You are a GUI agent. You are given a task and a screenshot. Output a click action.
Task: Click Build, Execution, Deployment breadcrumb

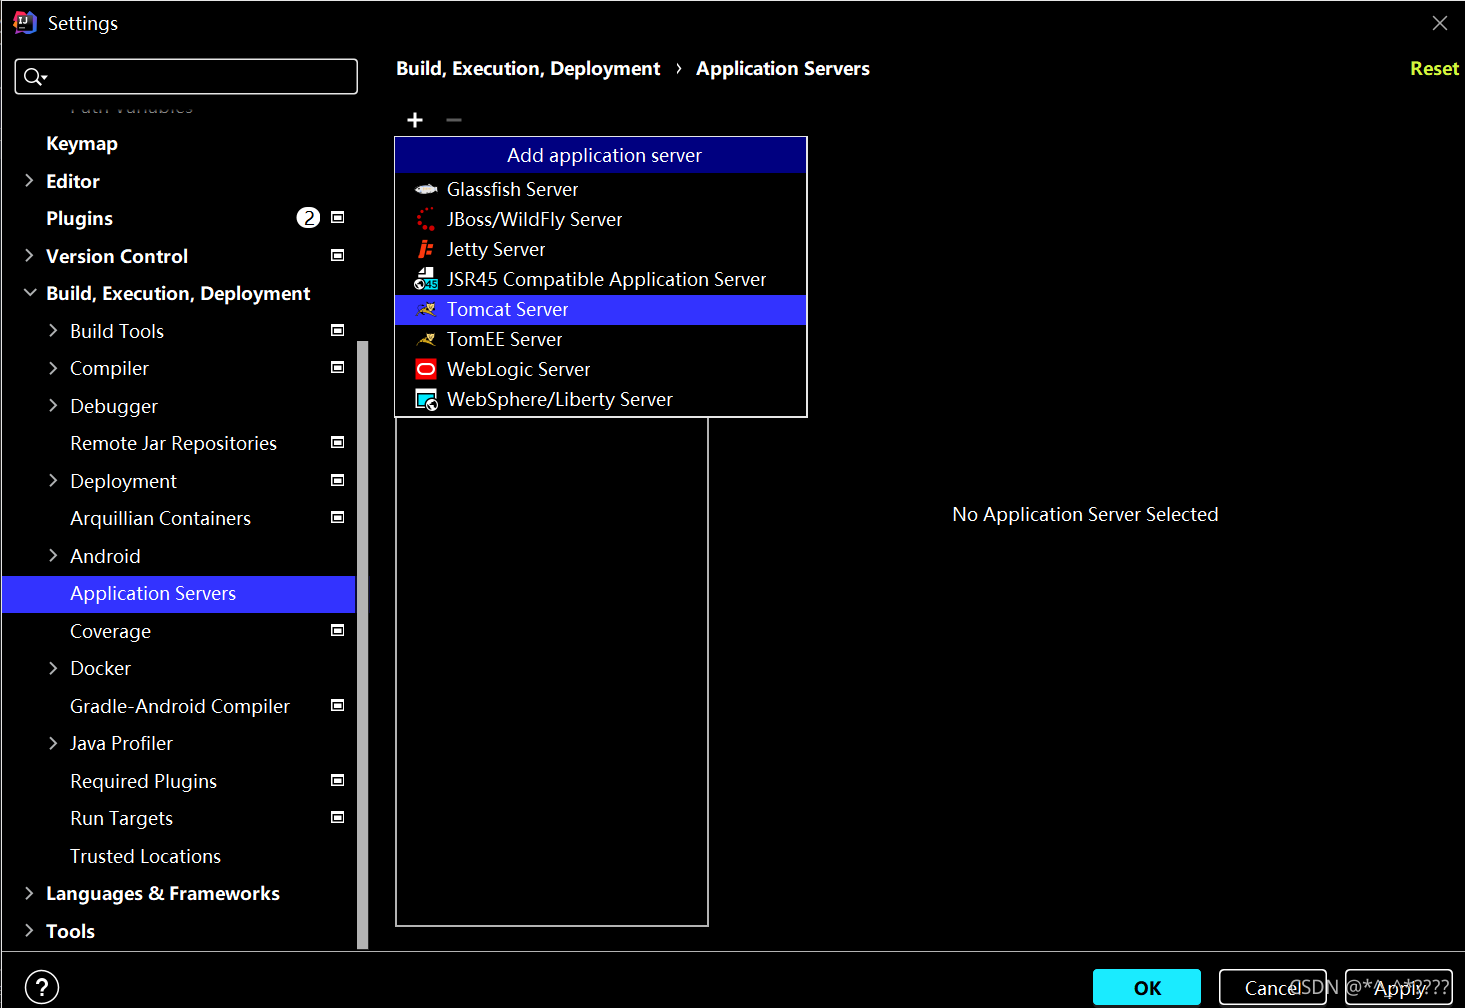click(x=528, y=68)
